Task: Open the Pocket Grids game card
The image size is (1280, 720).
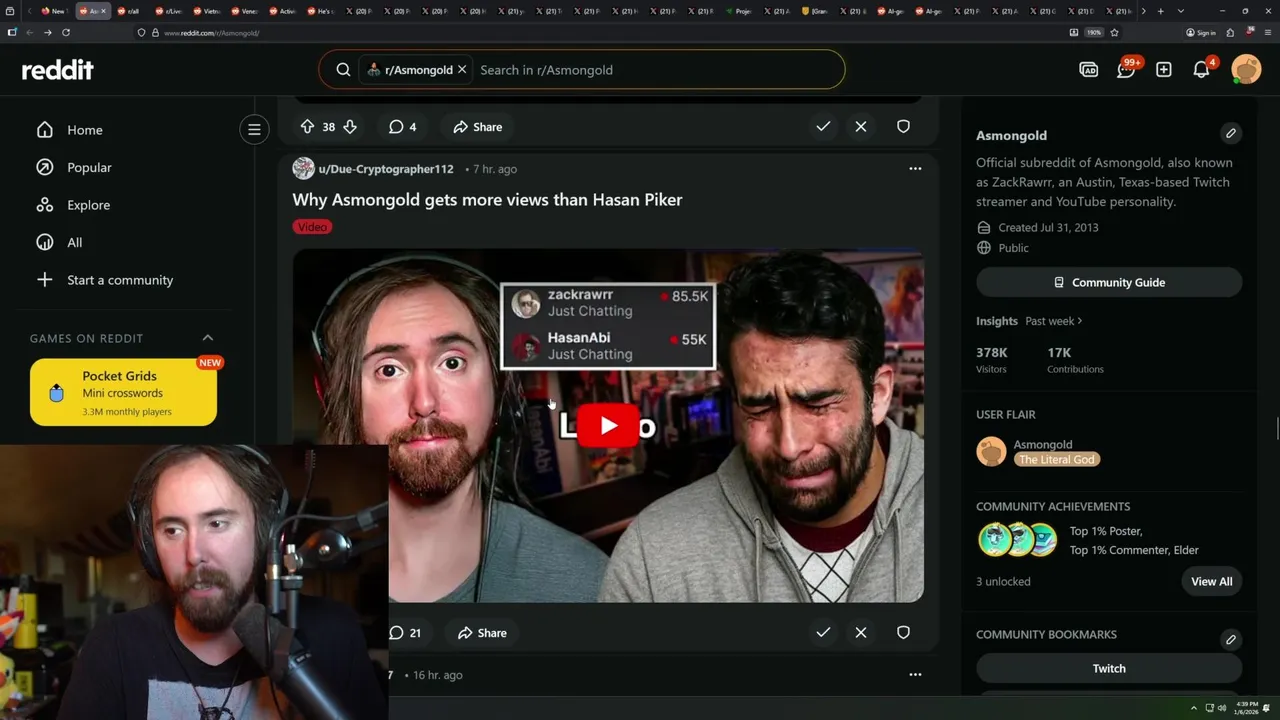Action: pyautogui.click(x=123, y=392)
